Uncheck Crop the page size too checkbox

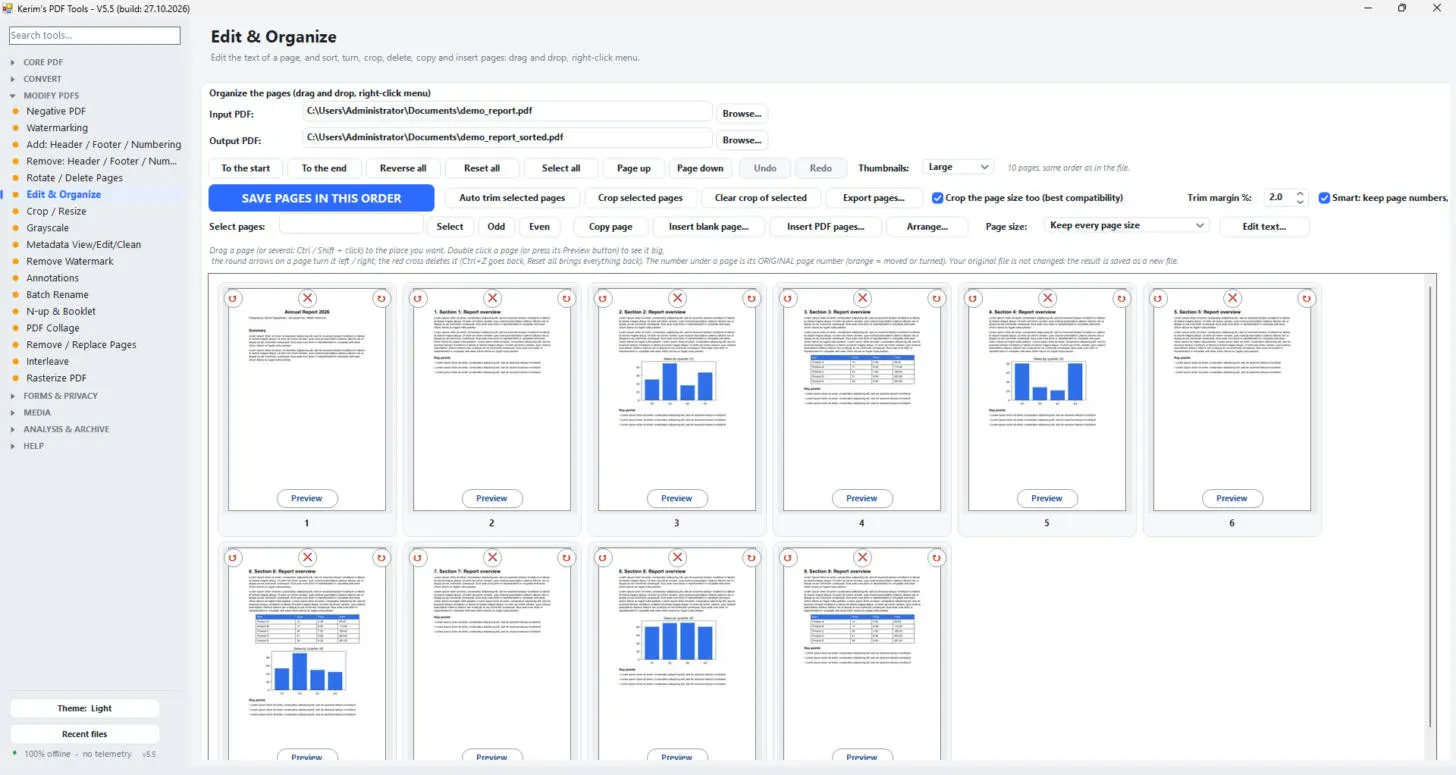(x=938, y=198)
